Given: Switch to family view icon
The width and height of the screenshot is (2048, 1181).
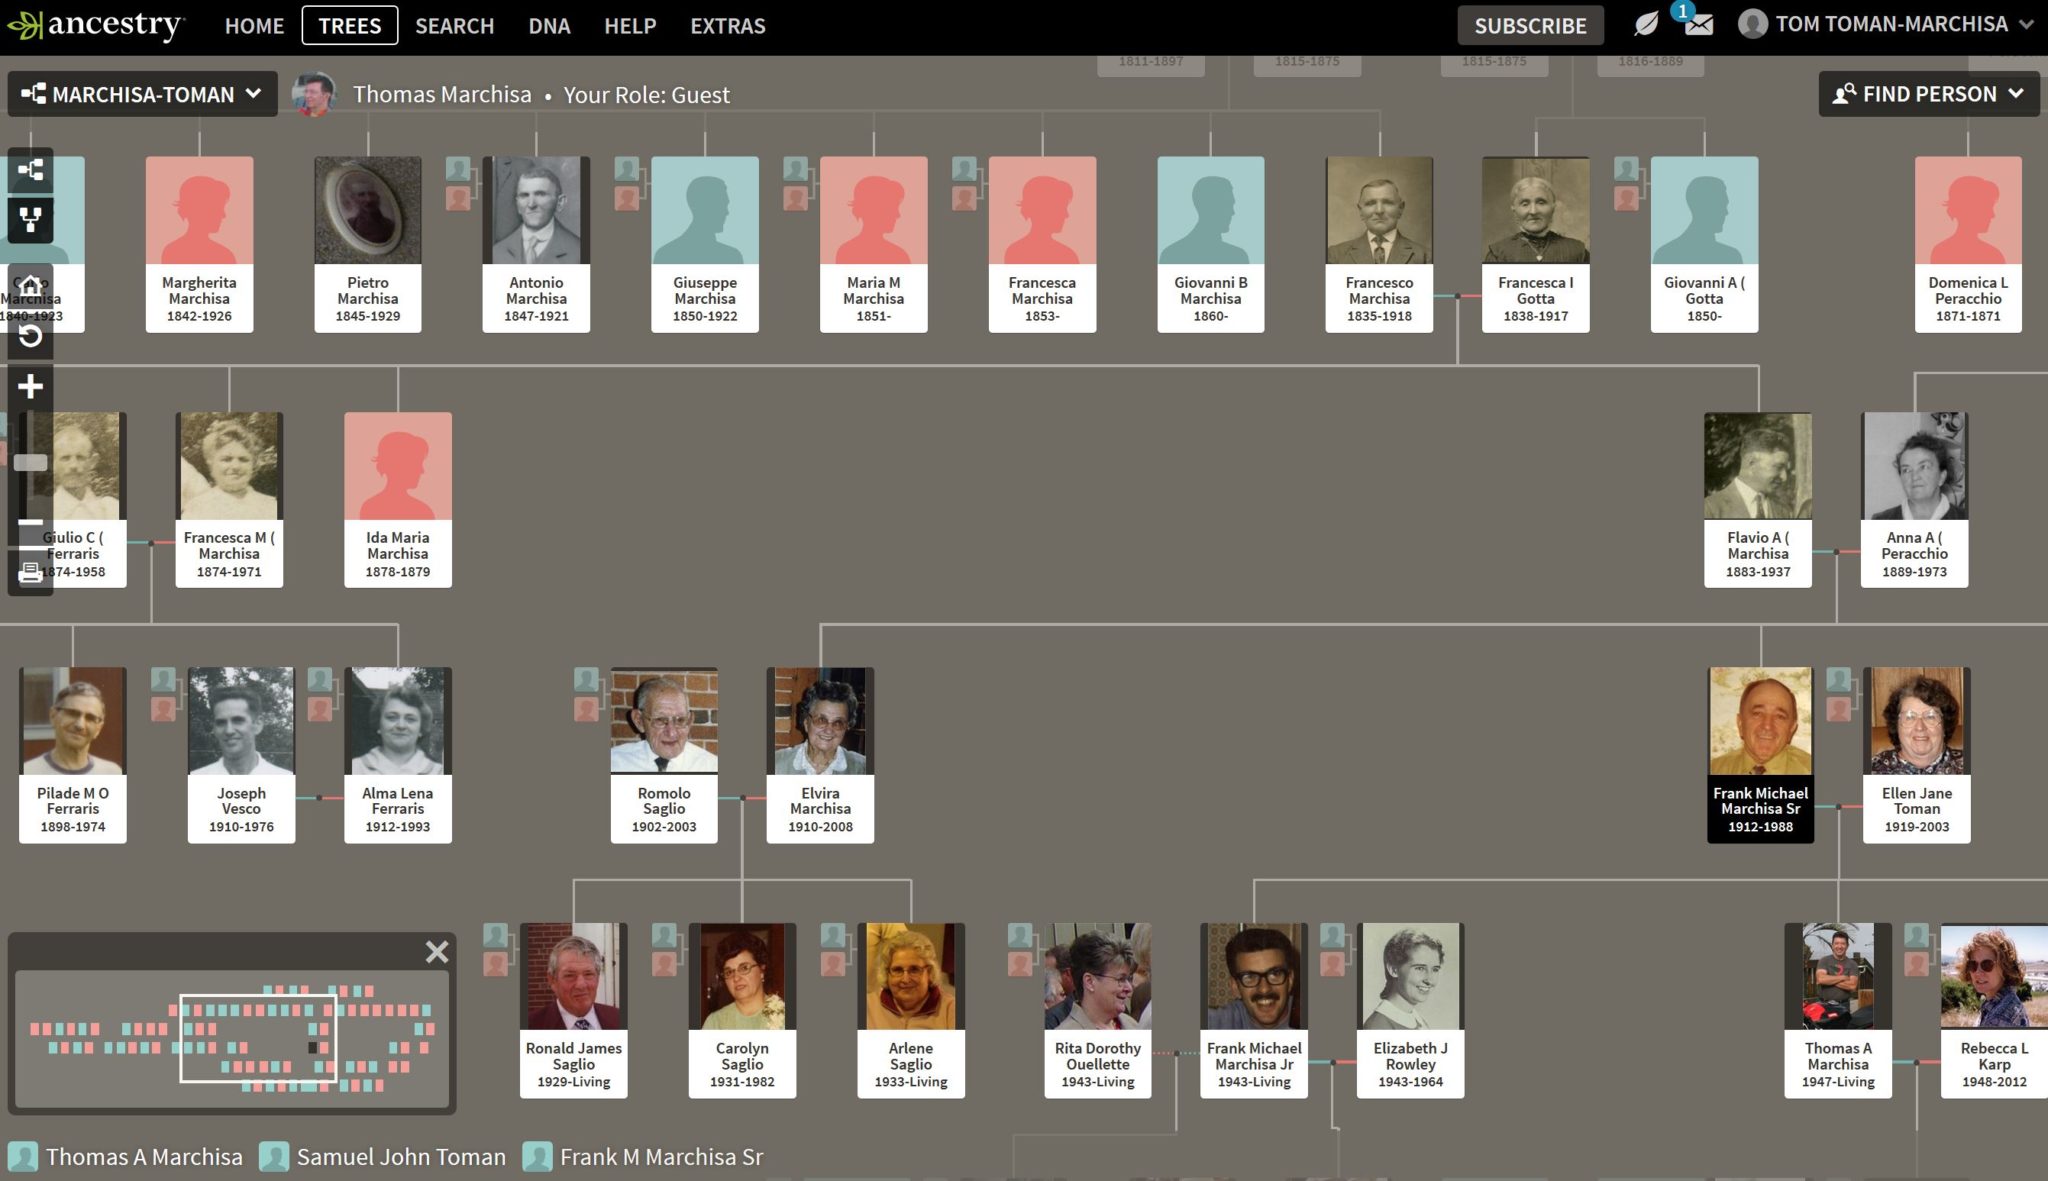Looking at the screenshot, I should [x=30, y=219].
